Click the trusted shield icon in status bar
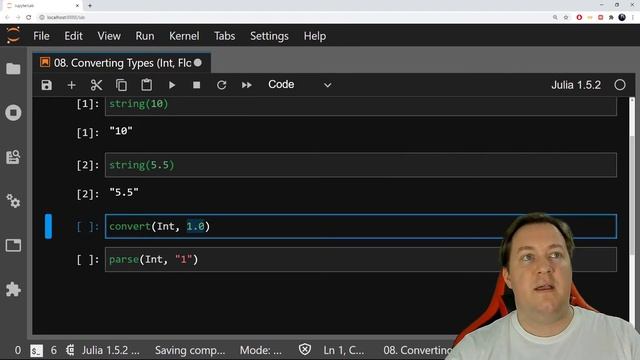The image size is (640, 360). tap(305, 350)
